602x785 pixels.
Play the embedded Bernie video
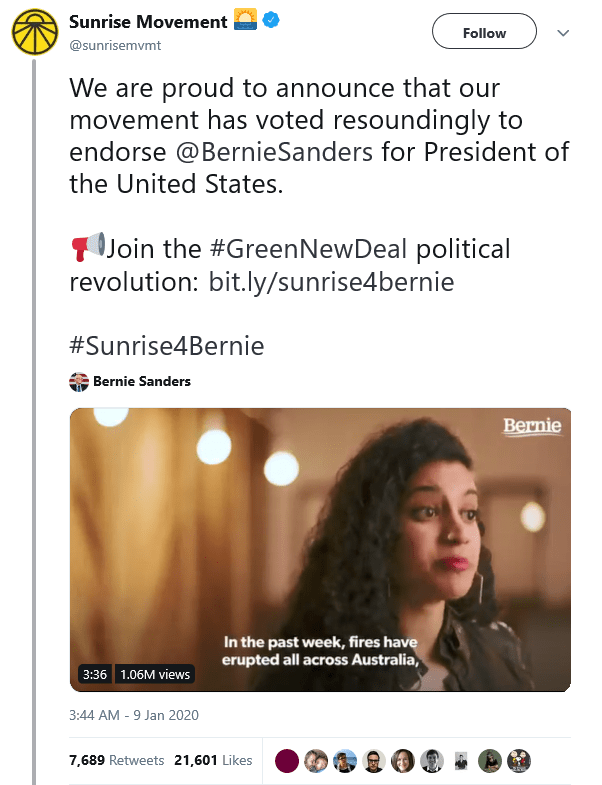(x=320, y=549)
